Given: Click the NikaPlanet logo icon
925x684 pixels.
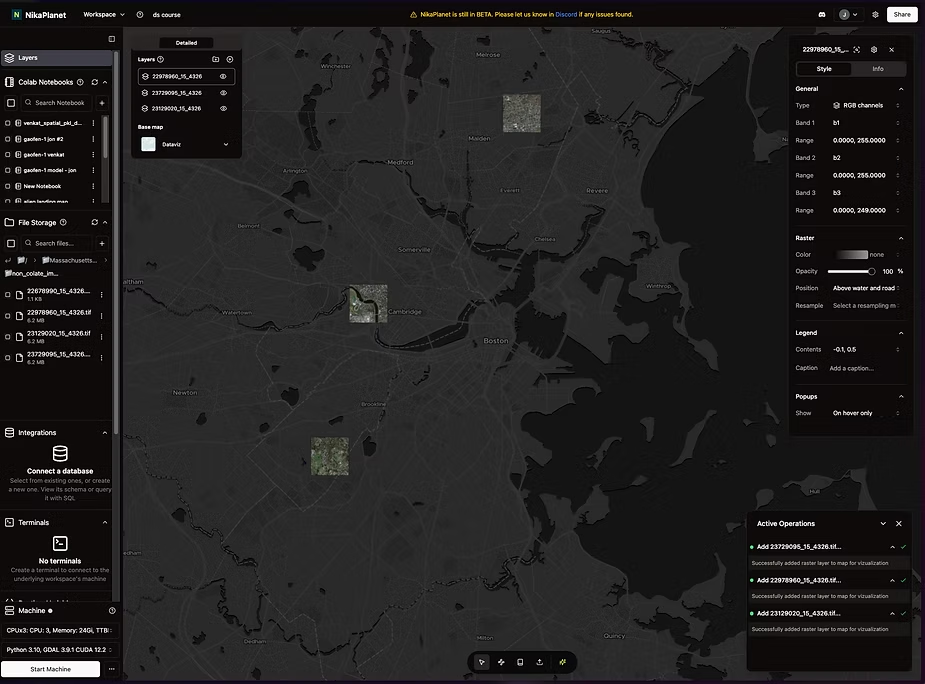Looking at the screenshot, I should pos(17,15).
